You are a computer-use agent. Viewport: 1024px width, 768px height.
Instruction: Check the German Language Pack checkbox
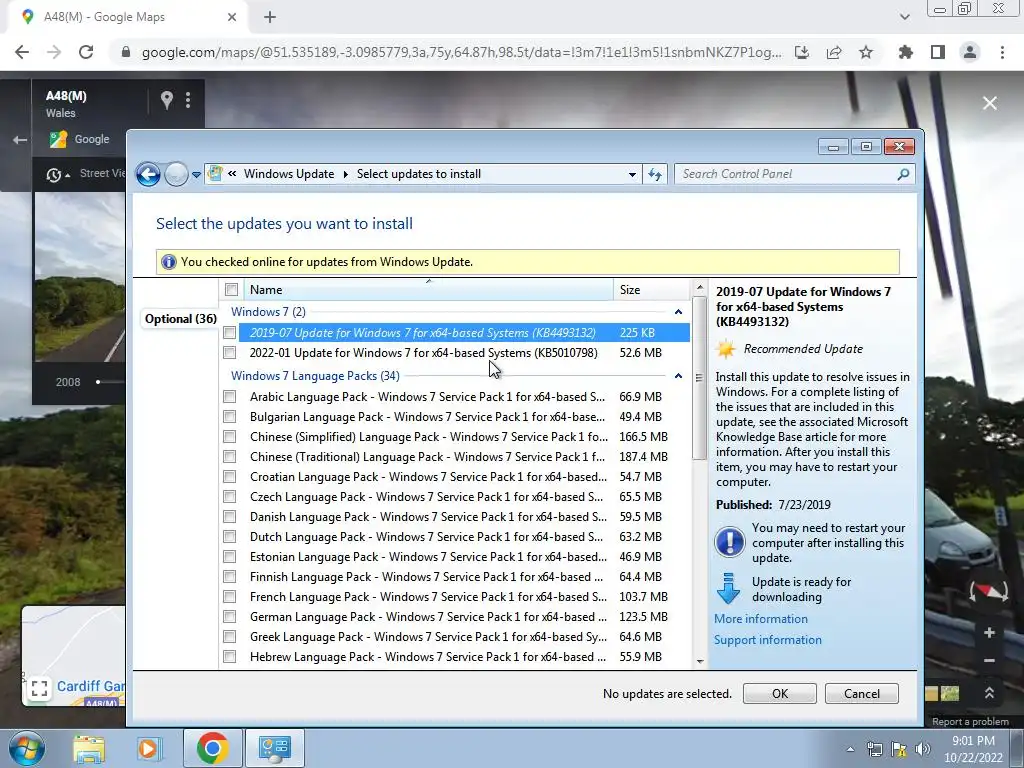tap(229, 616)
